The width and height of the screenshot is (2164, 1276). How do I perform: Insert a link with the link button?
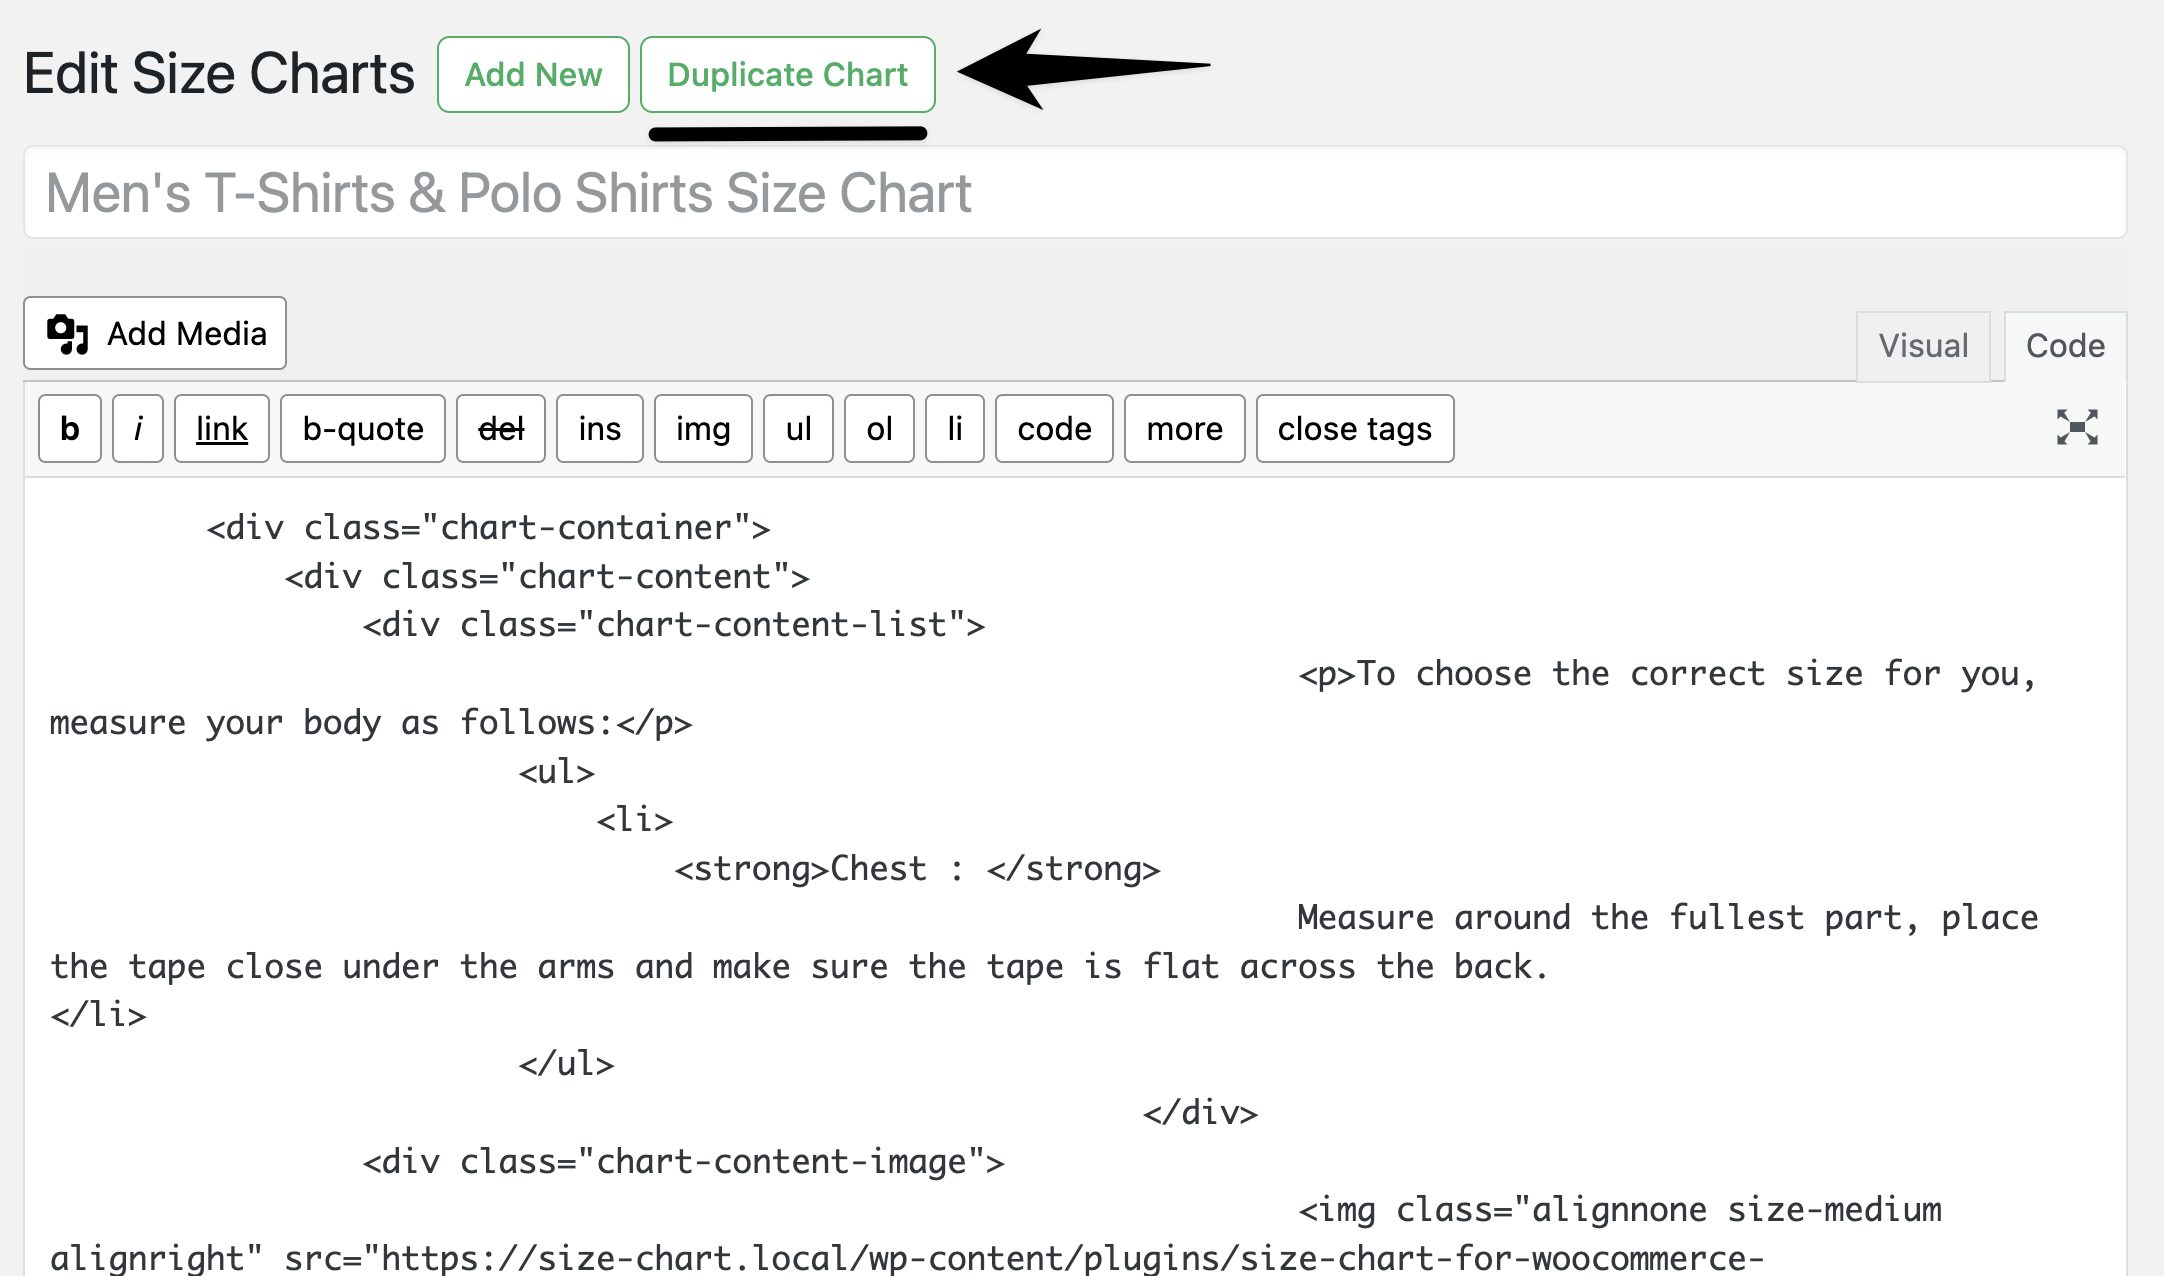(221, 429)
